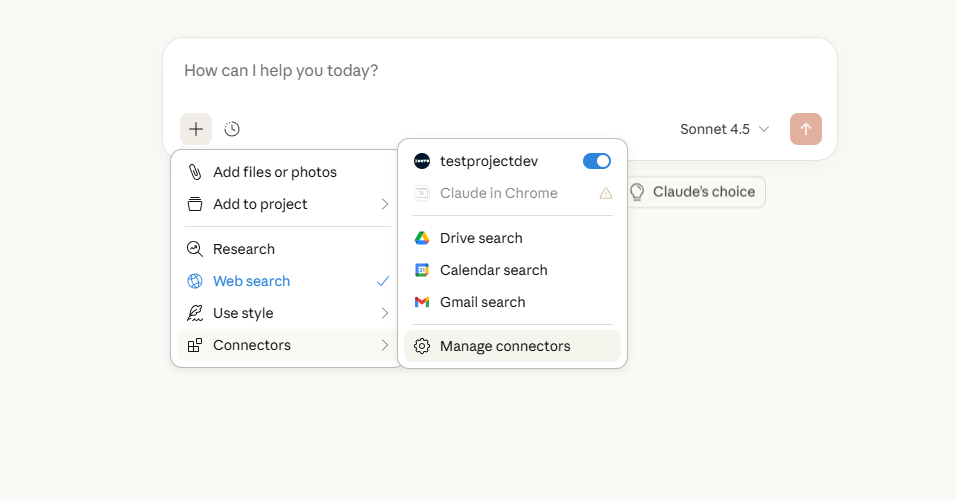
Task: Click the plus attachment button
Action: (196, 129)
